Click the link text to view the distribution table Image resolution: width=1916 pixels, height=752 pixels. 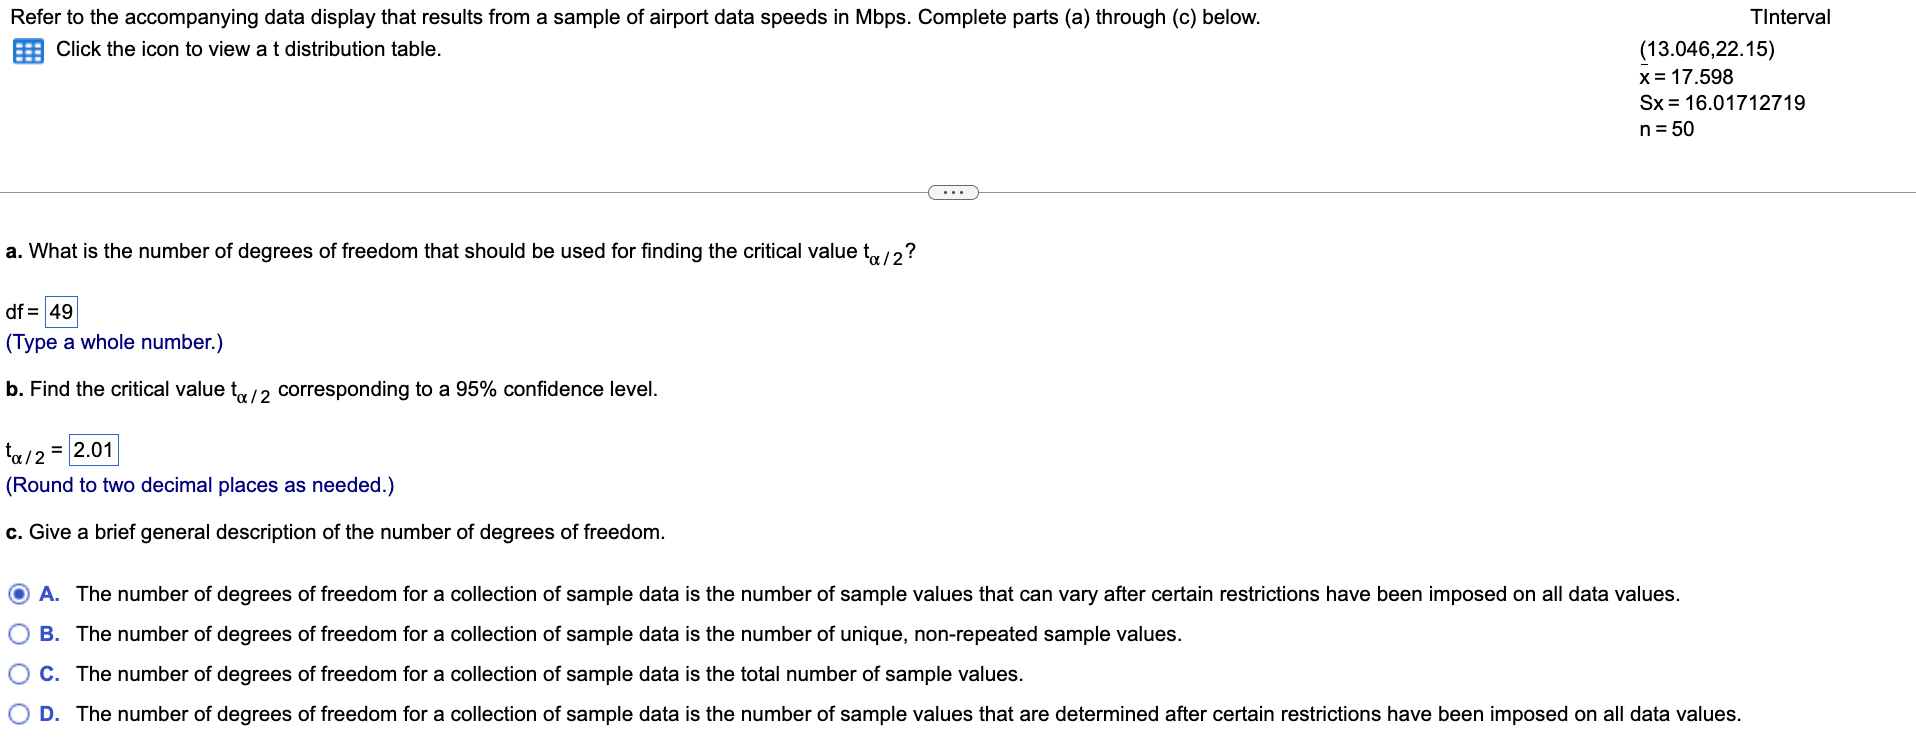pos(248,48)
